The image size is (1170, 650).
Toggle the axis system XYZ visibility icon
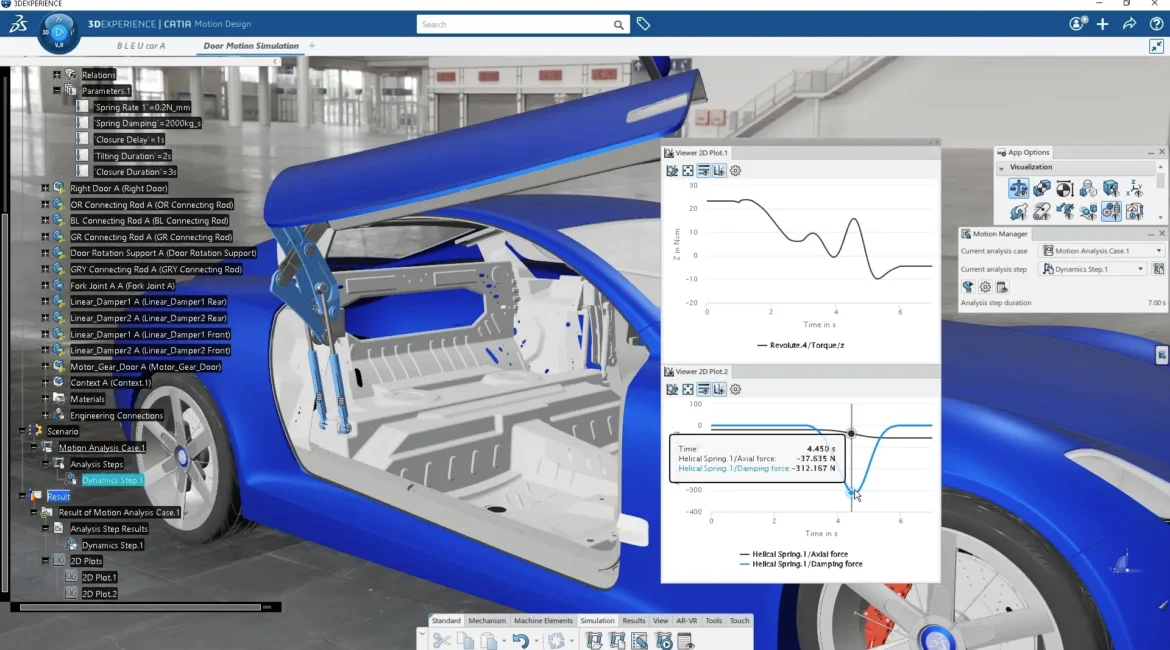coord(1135,188)
